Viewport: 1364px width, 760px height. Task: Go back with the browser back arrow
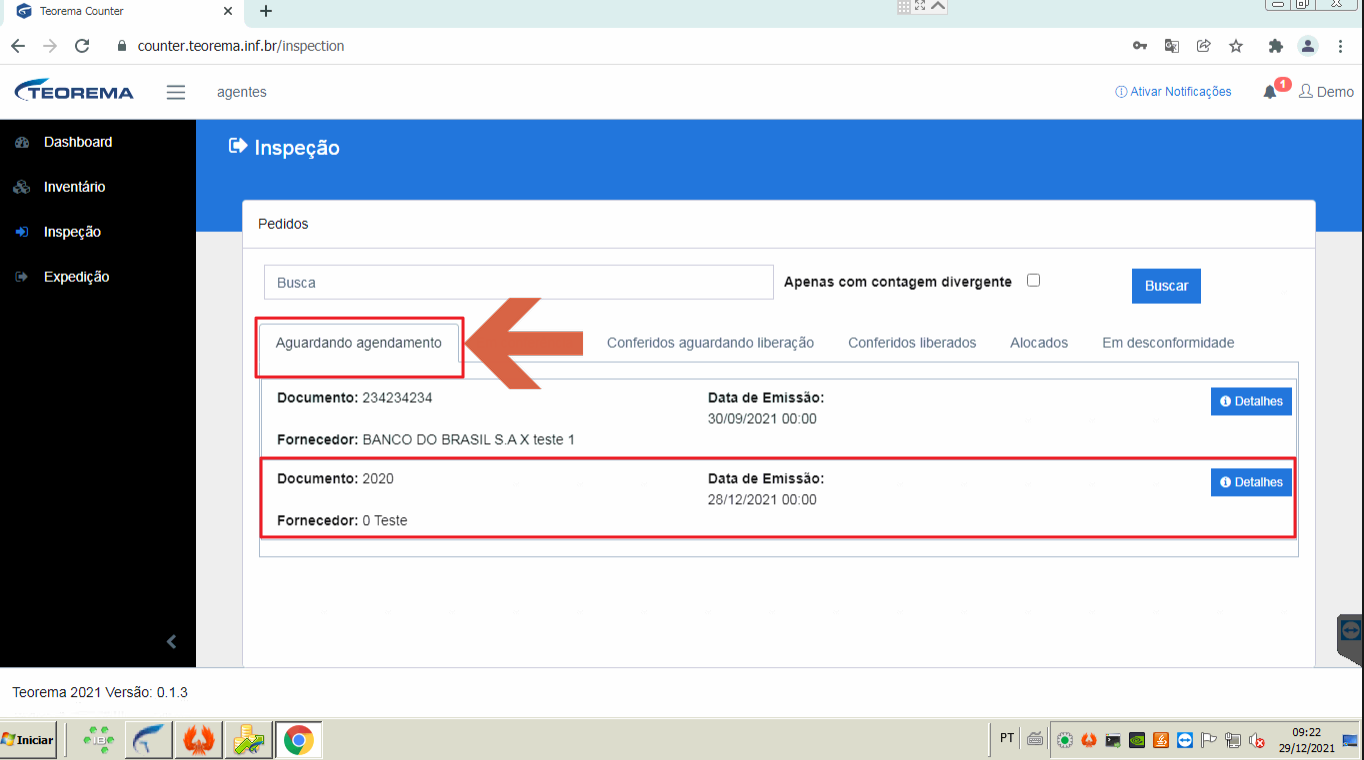point(18,46)
